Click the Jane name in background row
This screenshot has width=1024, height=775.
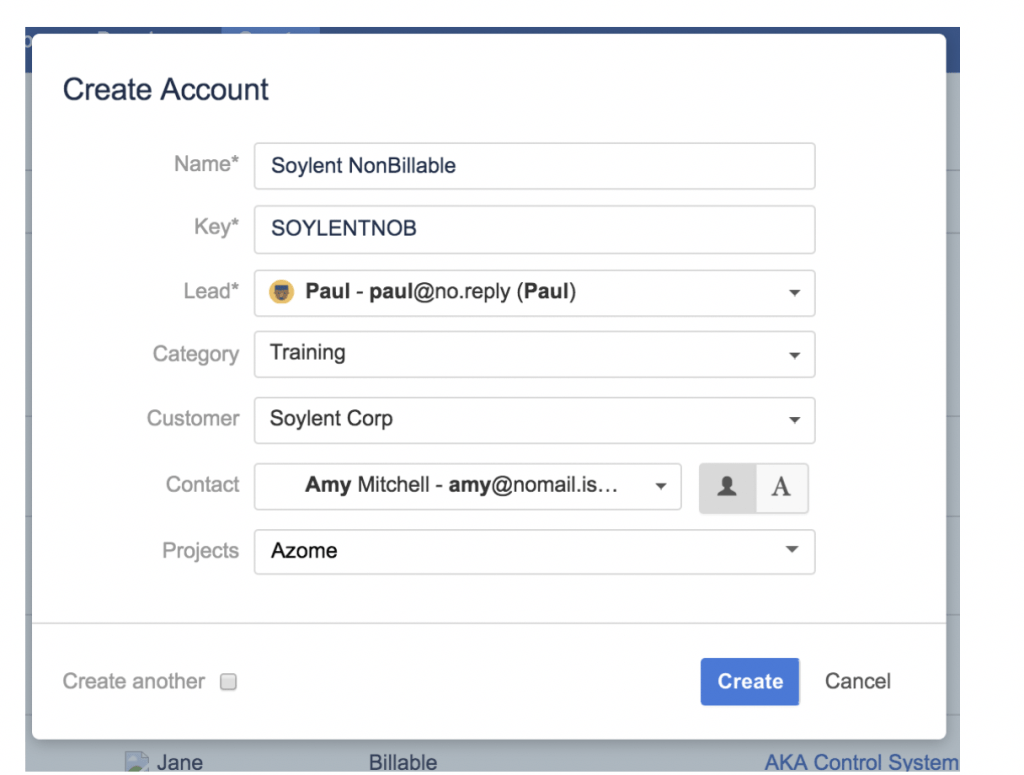[x=180, y=763]
